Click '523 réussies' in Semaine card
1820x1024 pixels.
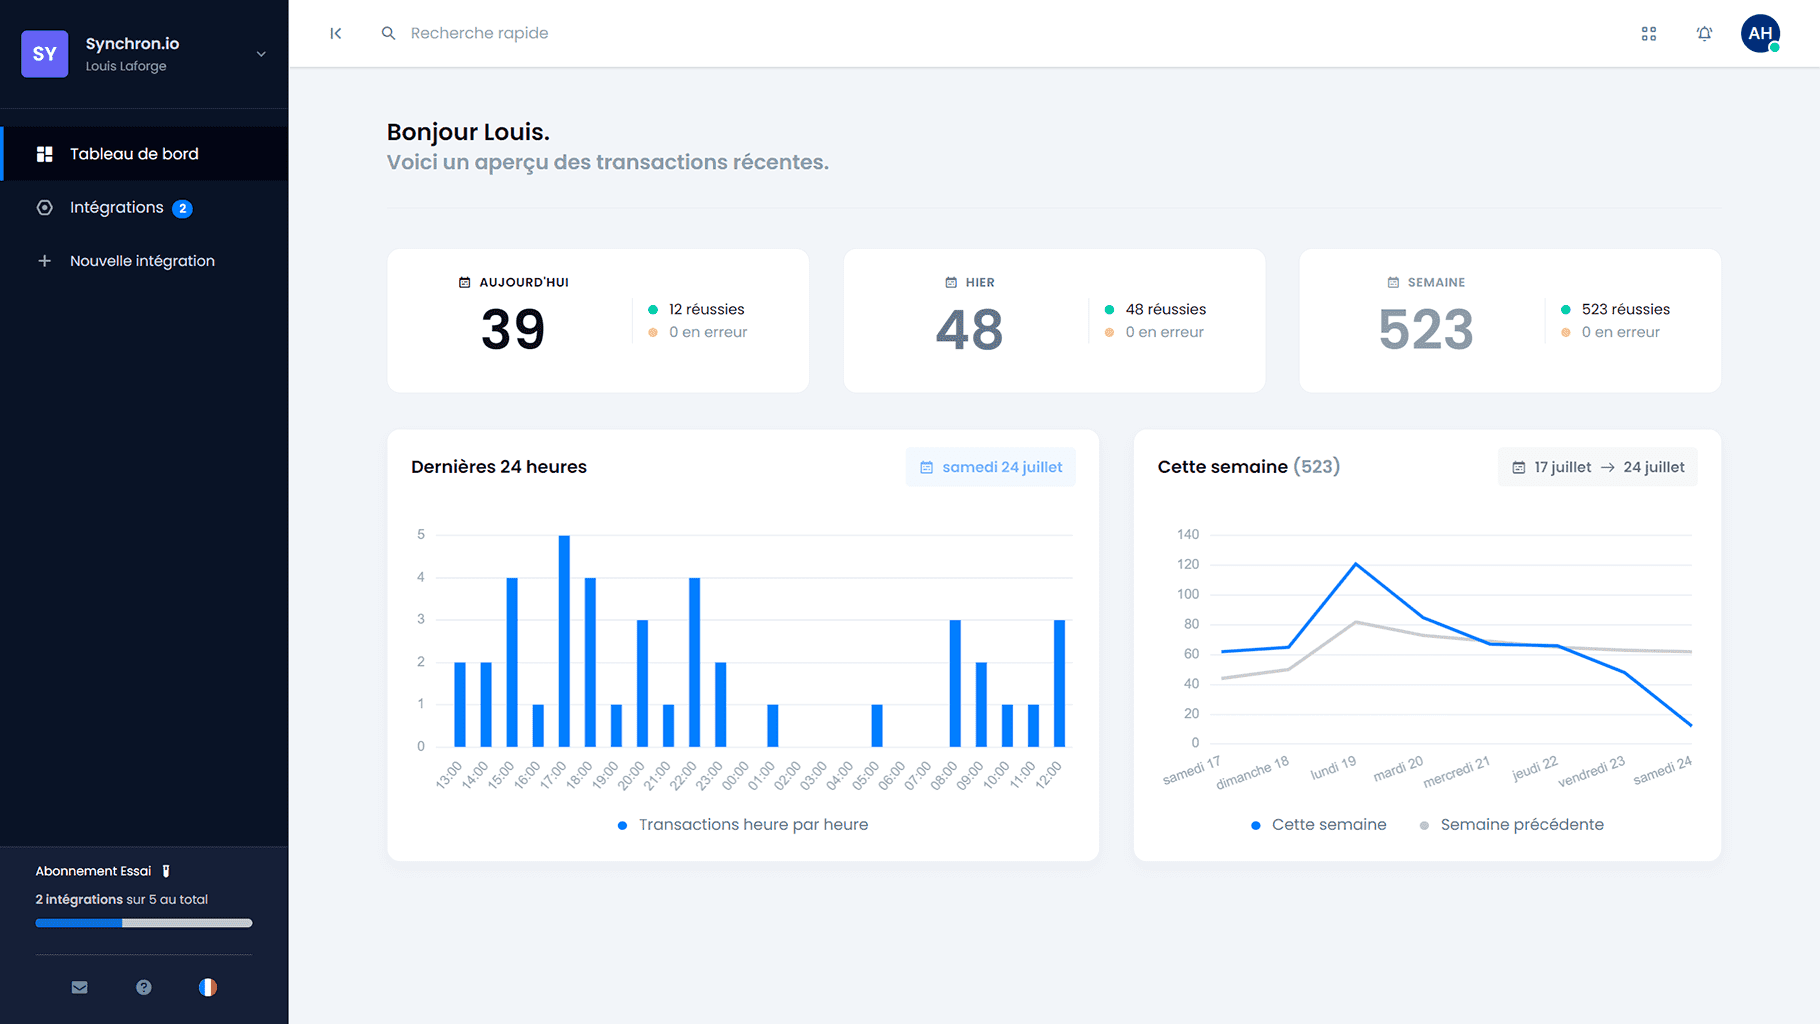[1626, 310]
